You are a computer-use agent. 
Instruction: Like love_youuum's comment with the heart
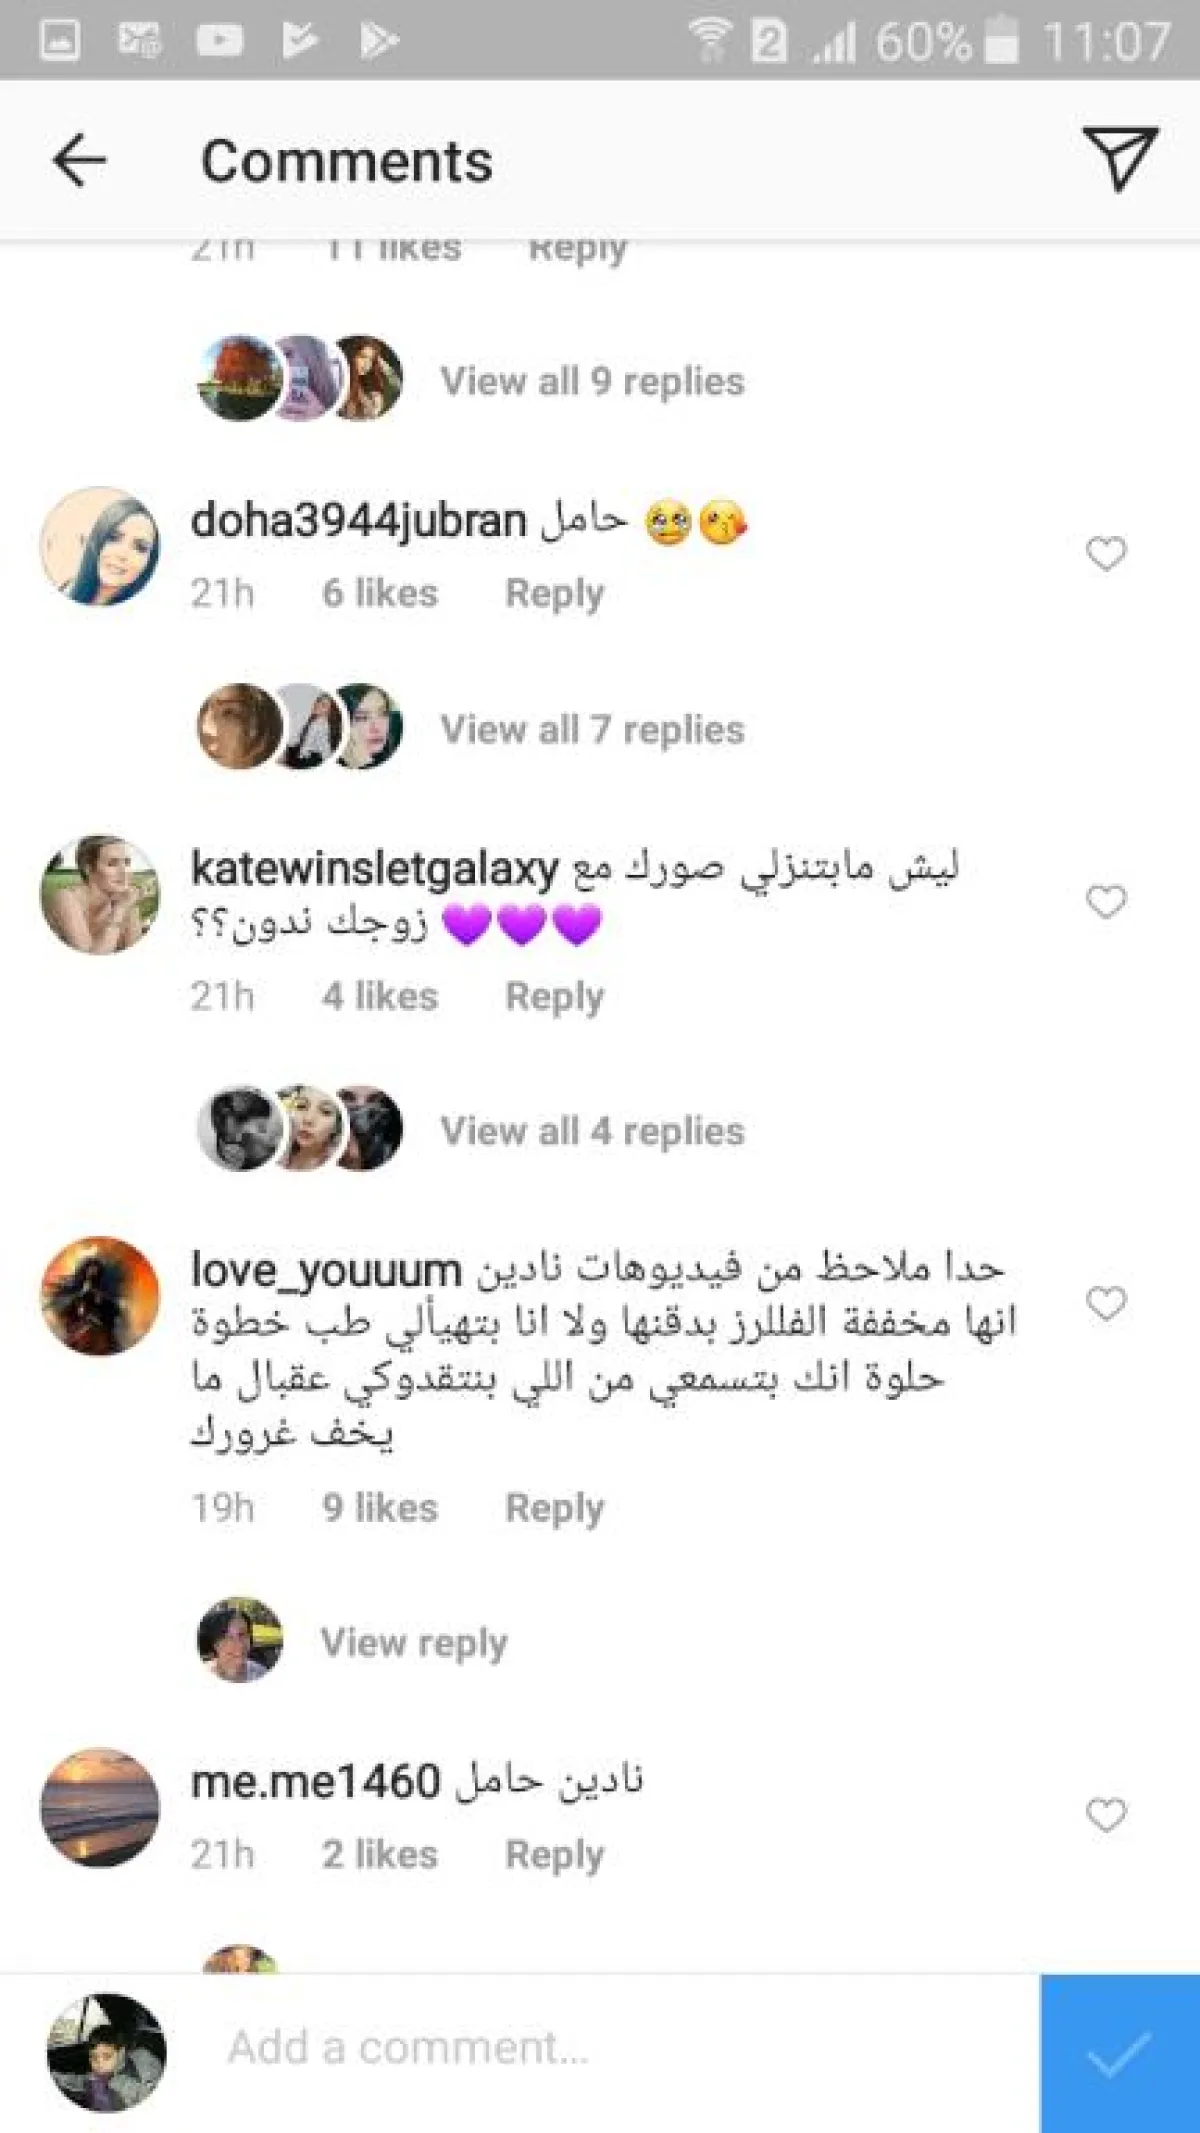click(x=1106, y=1303)
